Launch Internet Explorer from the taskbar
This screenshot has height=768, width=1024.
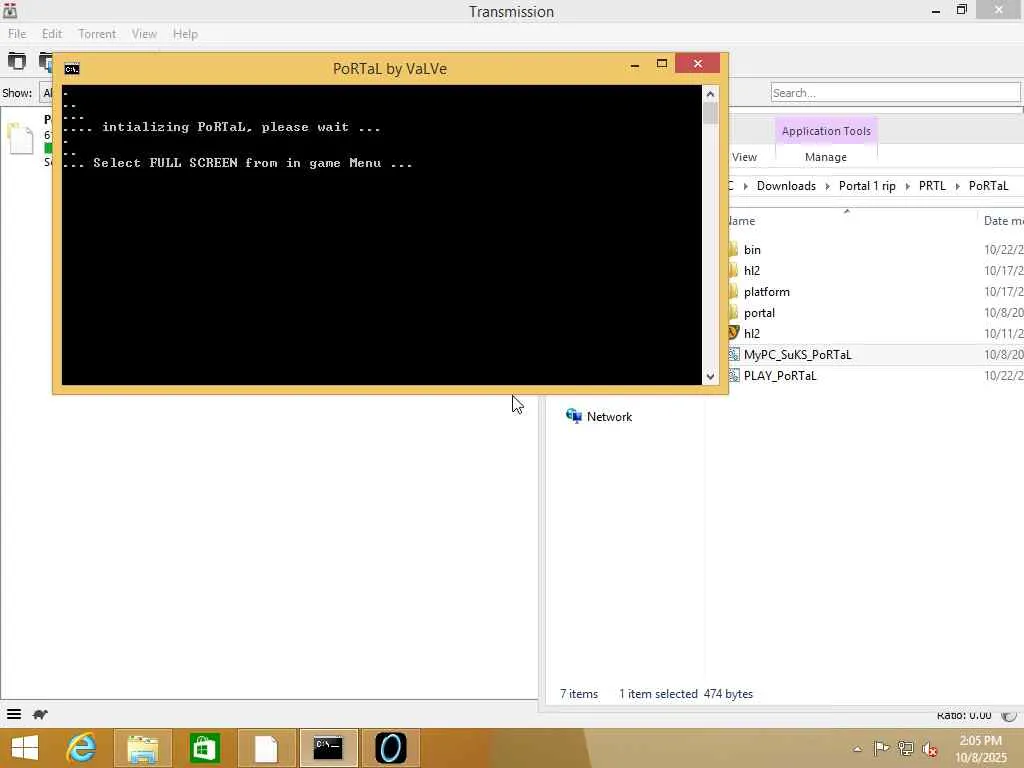(82, 748)
